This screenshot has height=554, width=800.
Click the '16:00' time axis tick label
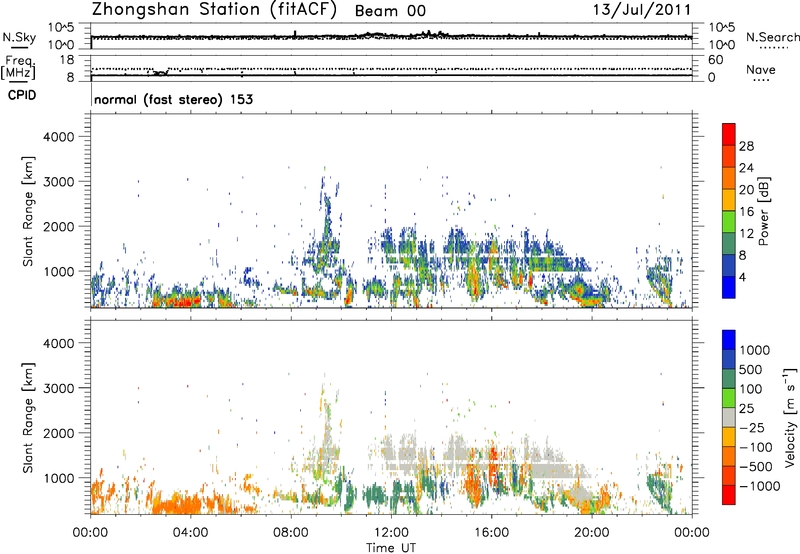click(491, 533)
